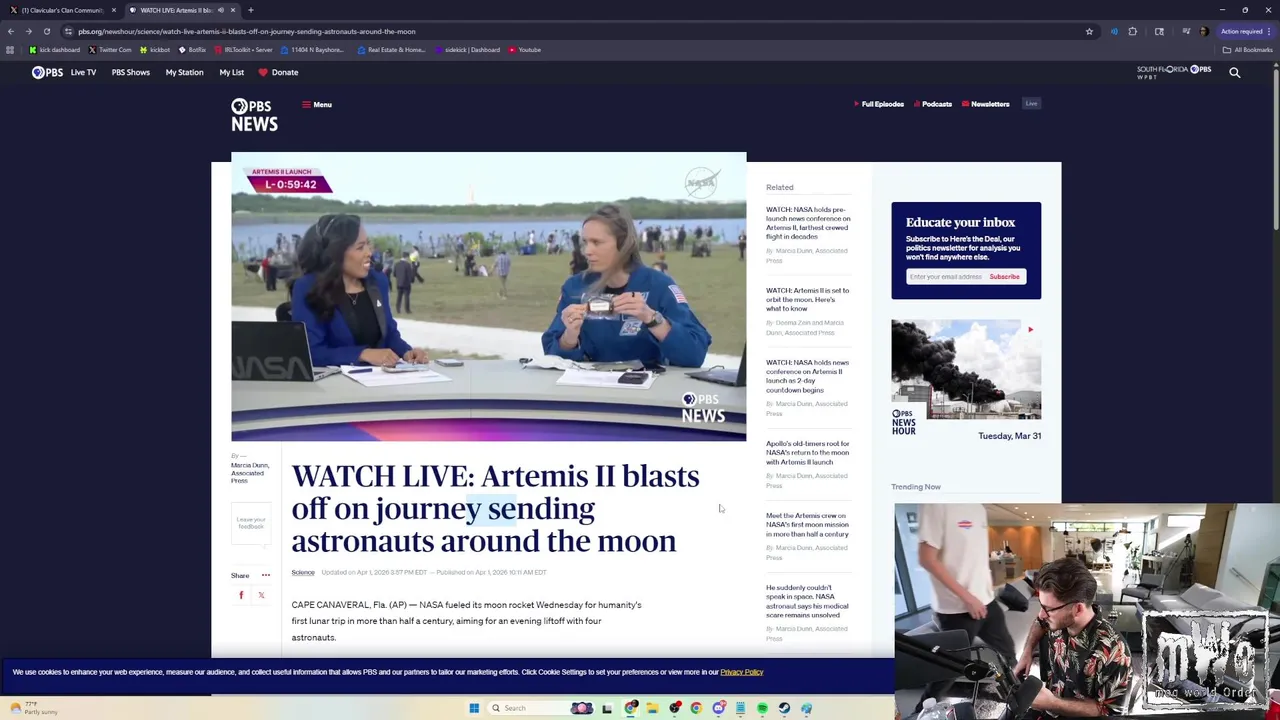
Task: Open the share more options dots
Action: click(x=265, y=575)
